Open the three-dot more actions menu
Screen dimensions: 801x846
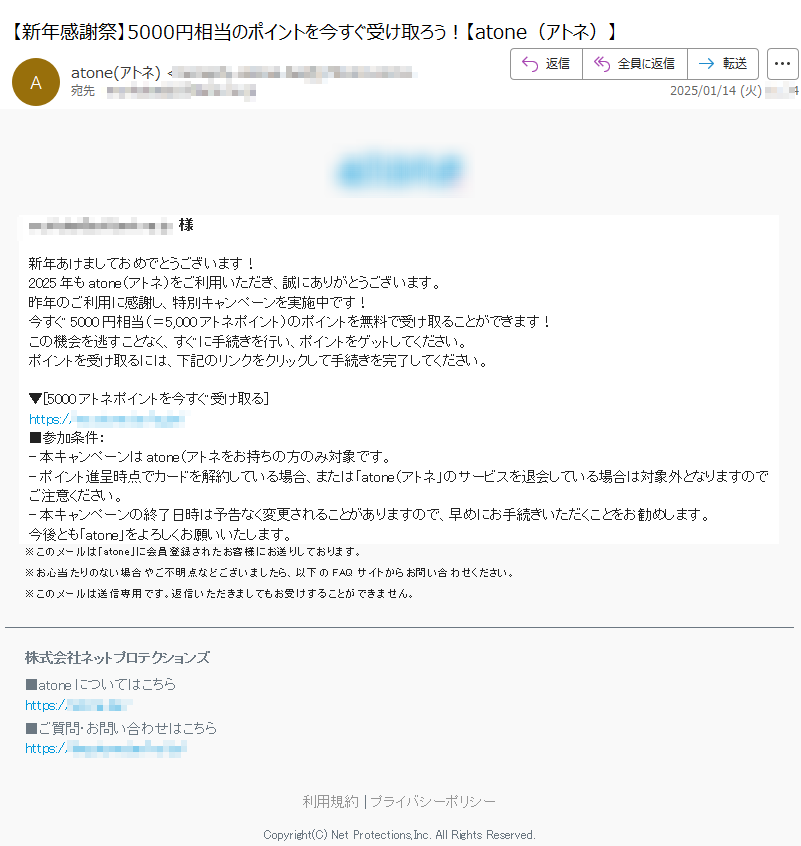tap(782, 64)
